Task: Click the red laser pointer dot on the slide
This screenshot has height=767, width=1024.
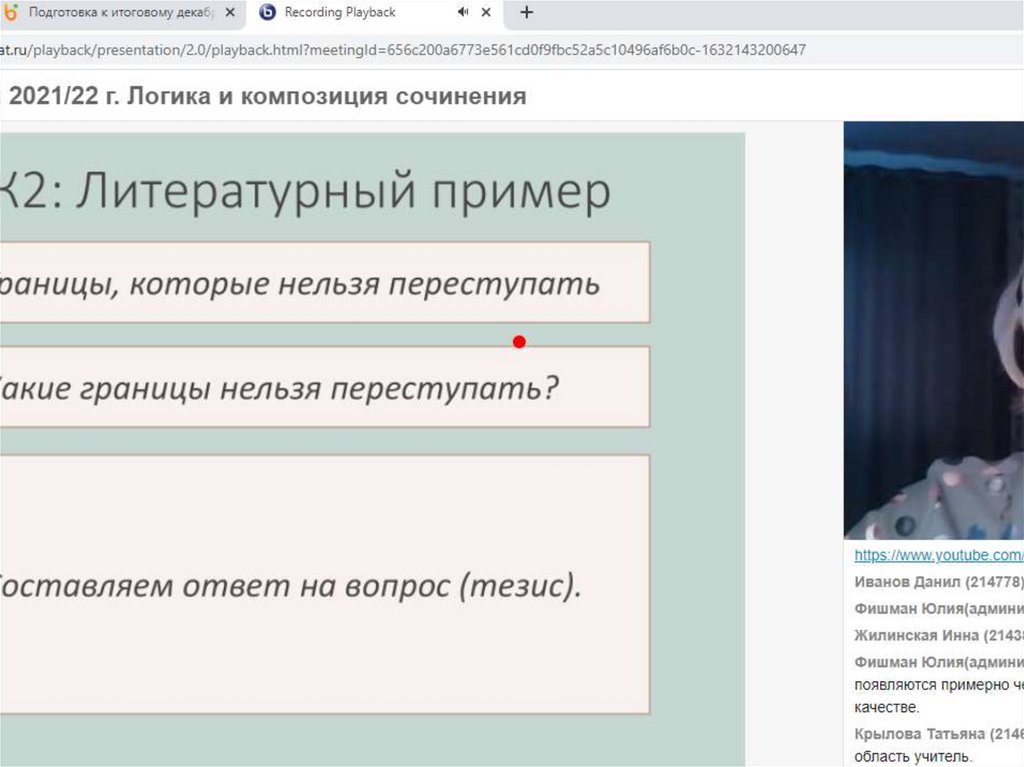Action: [x=519, y=342]
